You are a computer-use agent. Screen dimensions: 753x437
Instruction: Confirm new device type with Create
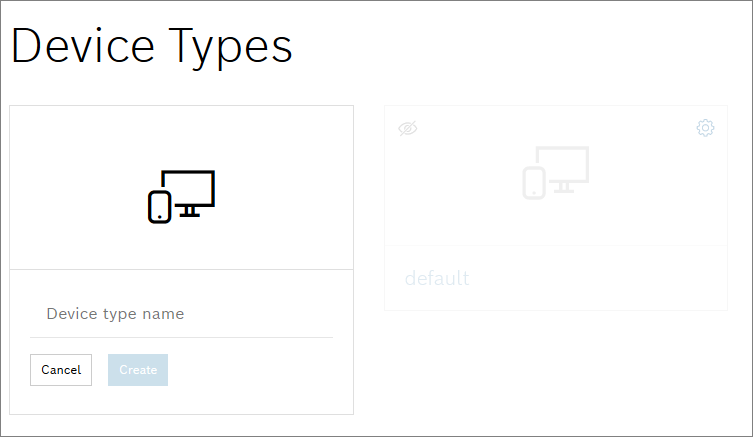tap(138, 370)
